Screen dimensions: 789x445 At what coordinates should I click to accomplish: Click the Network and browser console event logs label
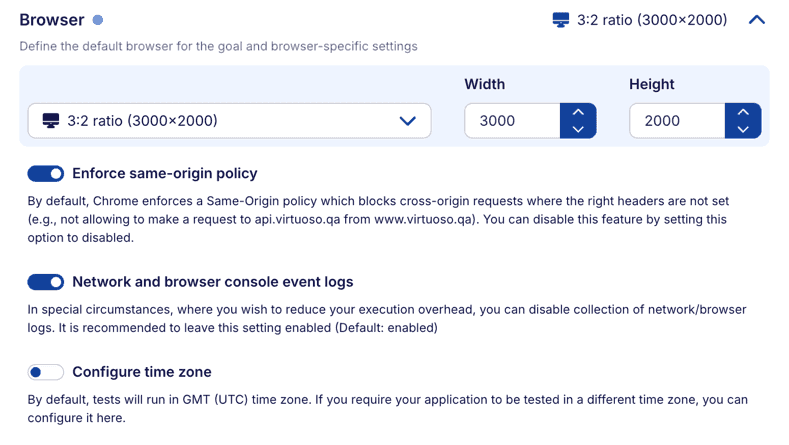(x=213, y=282)
